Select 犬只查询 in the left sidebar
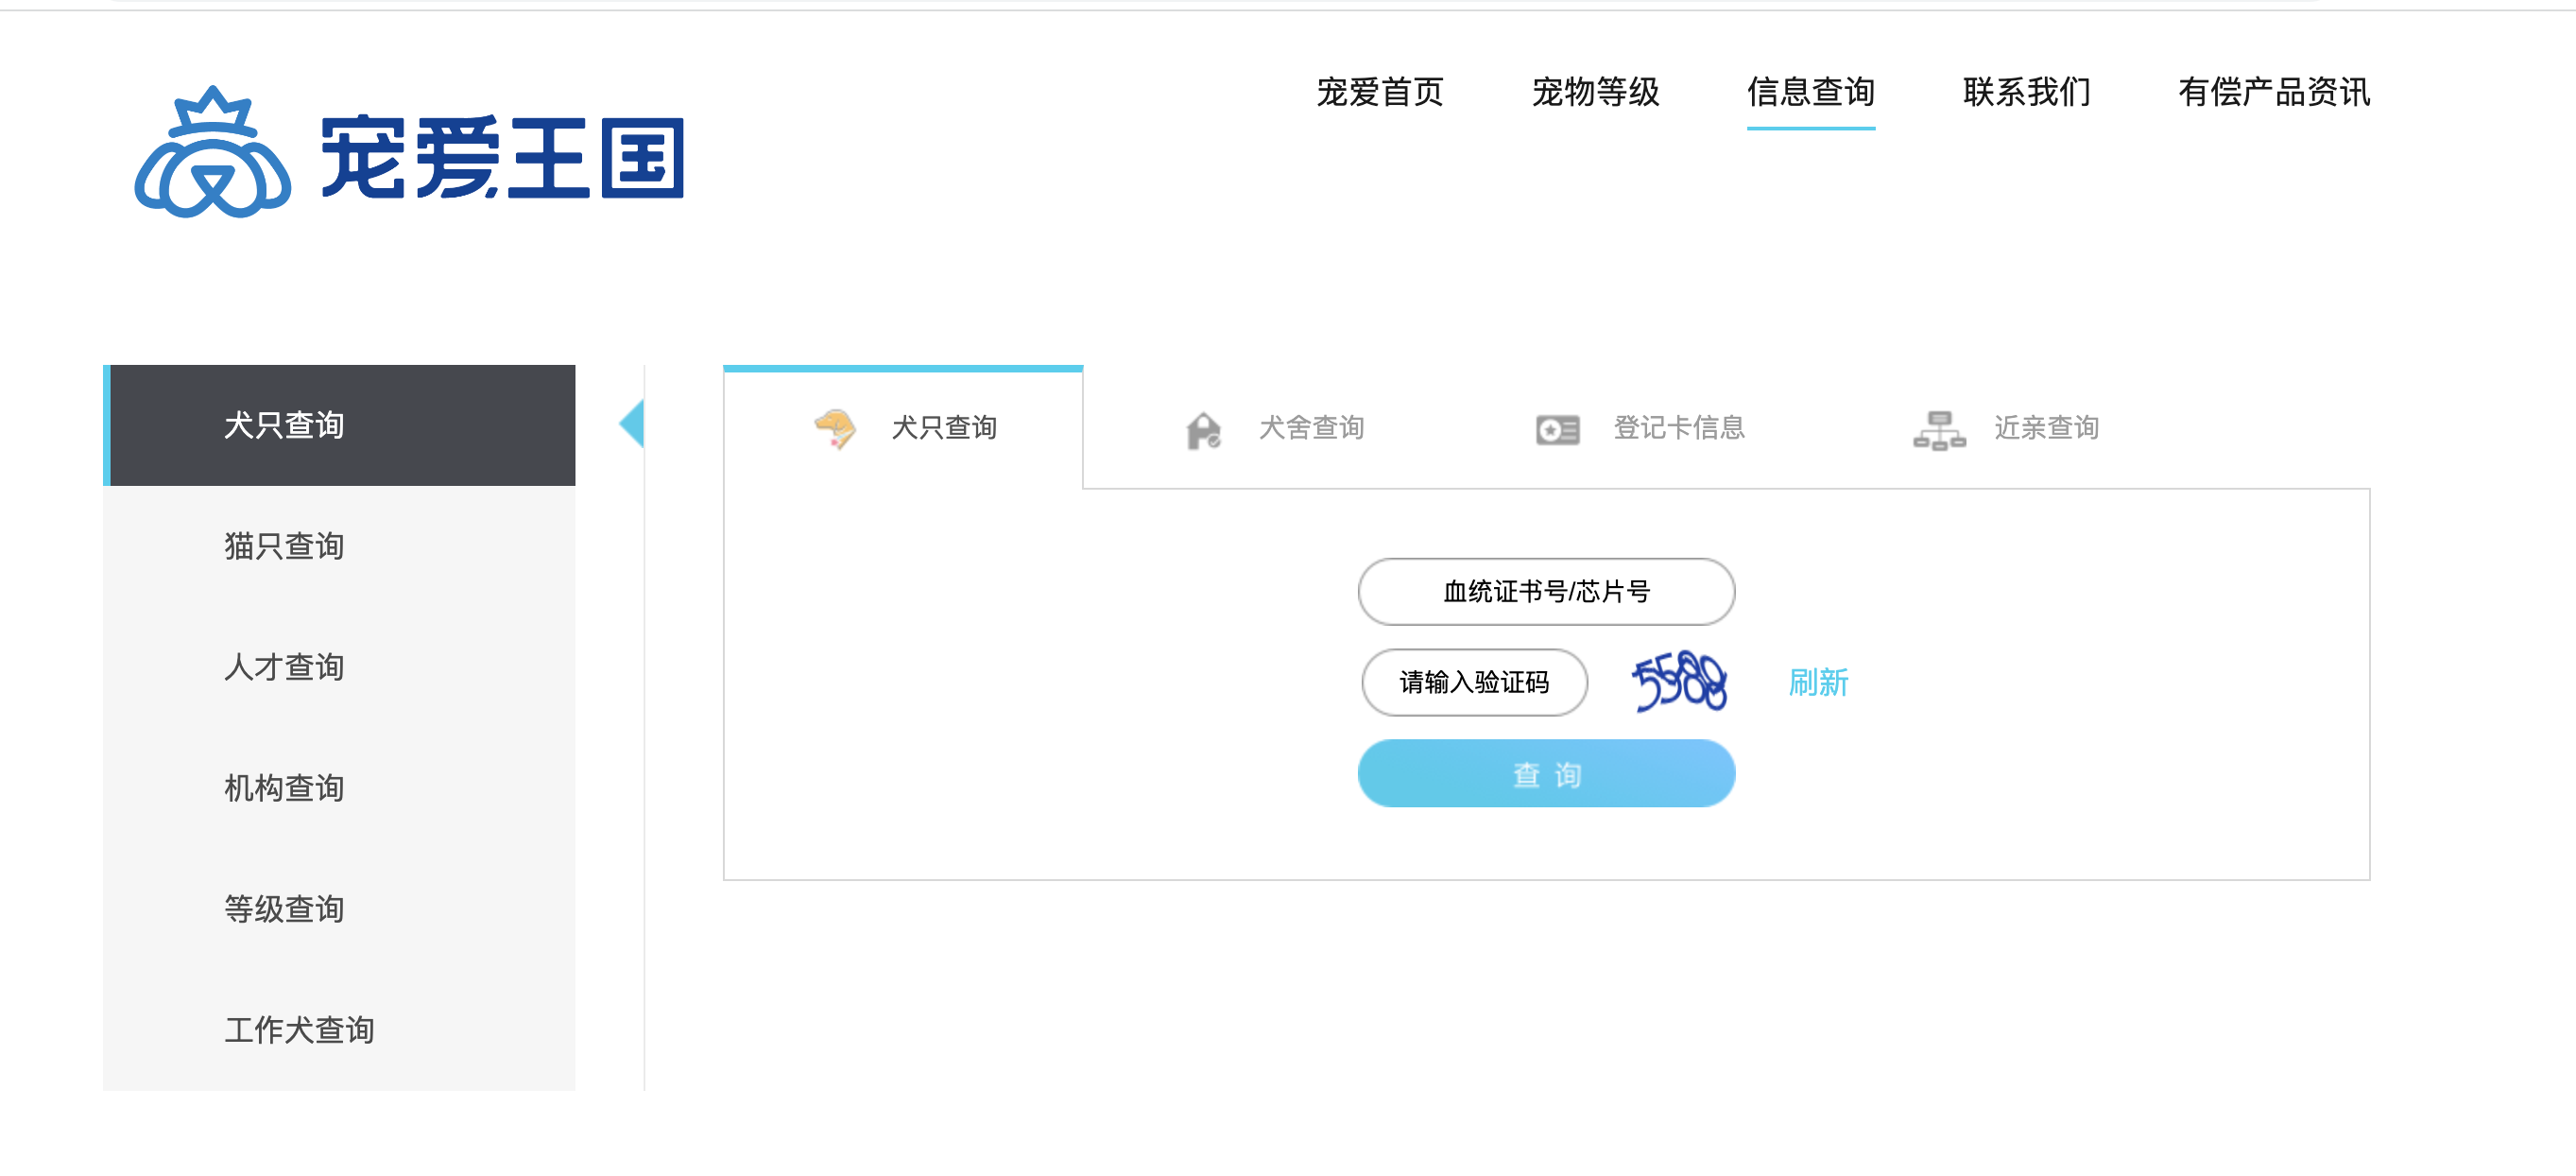The width and height of the screenshot is (2576, 1176). [339, 425]
